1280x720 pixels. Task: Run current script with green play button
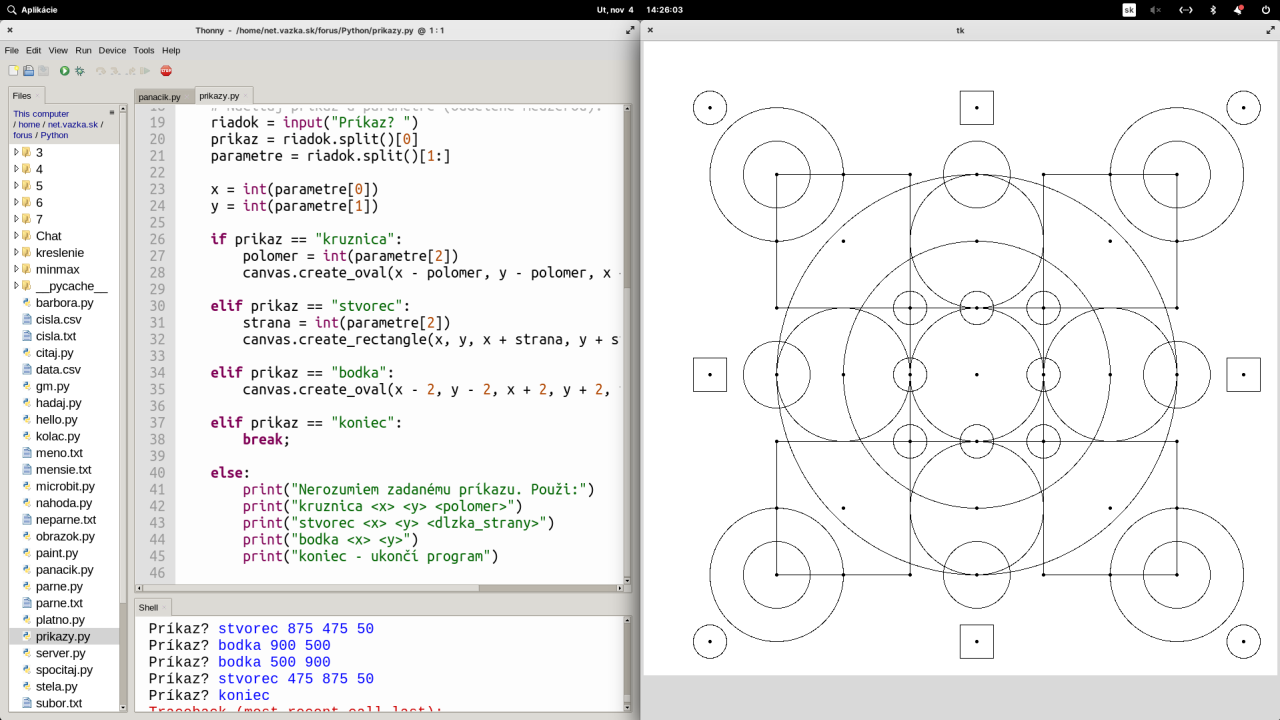pyautogui.click(x=64, y=71)
